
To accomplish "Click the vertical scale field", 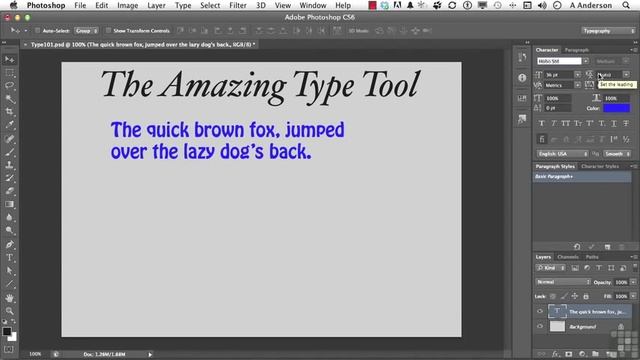I will click(x=558, y=98).
